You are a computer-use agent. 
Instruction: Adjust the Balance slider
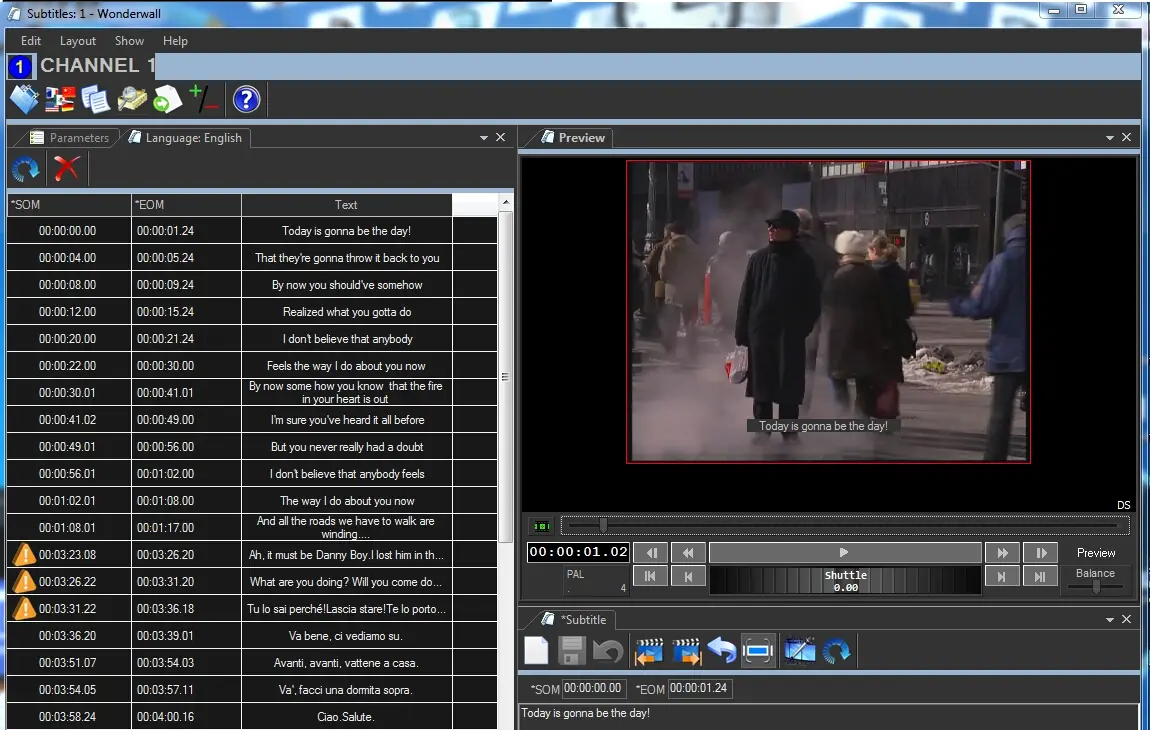tap(1096, 588)
